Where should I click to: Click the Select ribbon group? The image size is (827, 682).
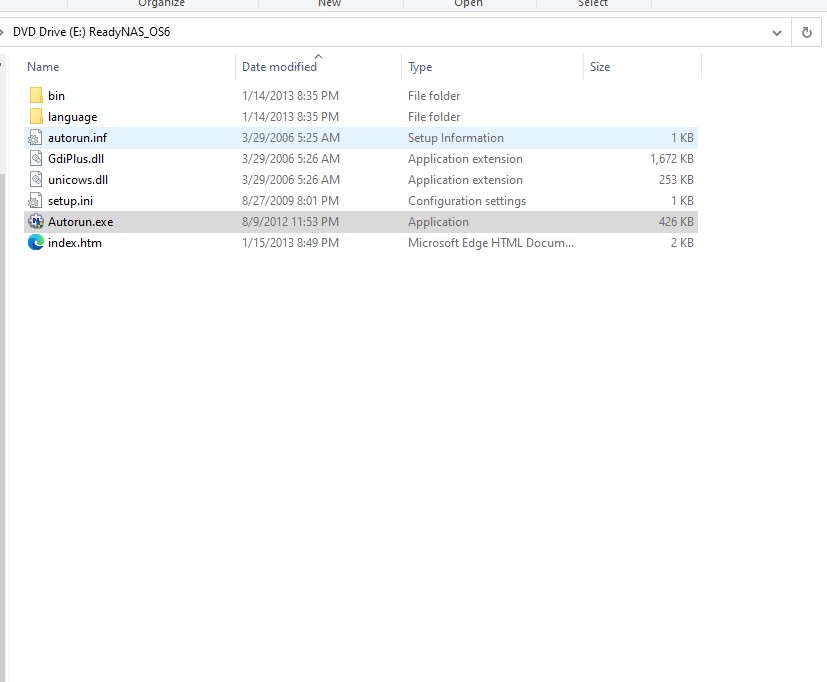tap(592, 3)
